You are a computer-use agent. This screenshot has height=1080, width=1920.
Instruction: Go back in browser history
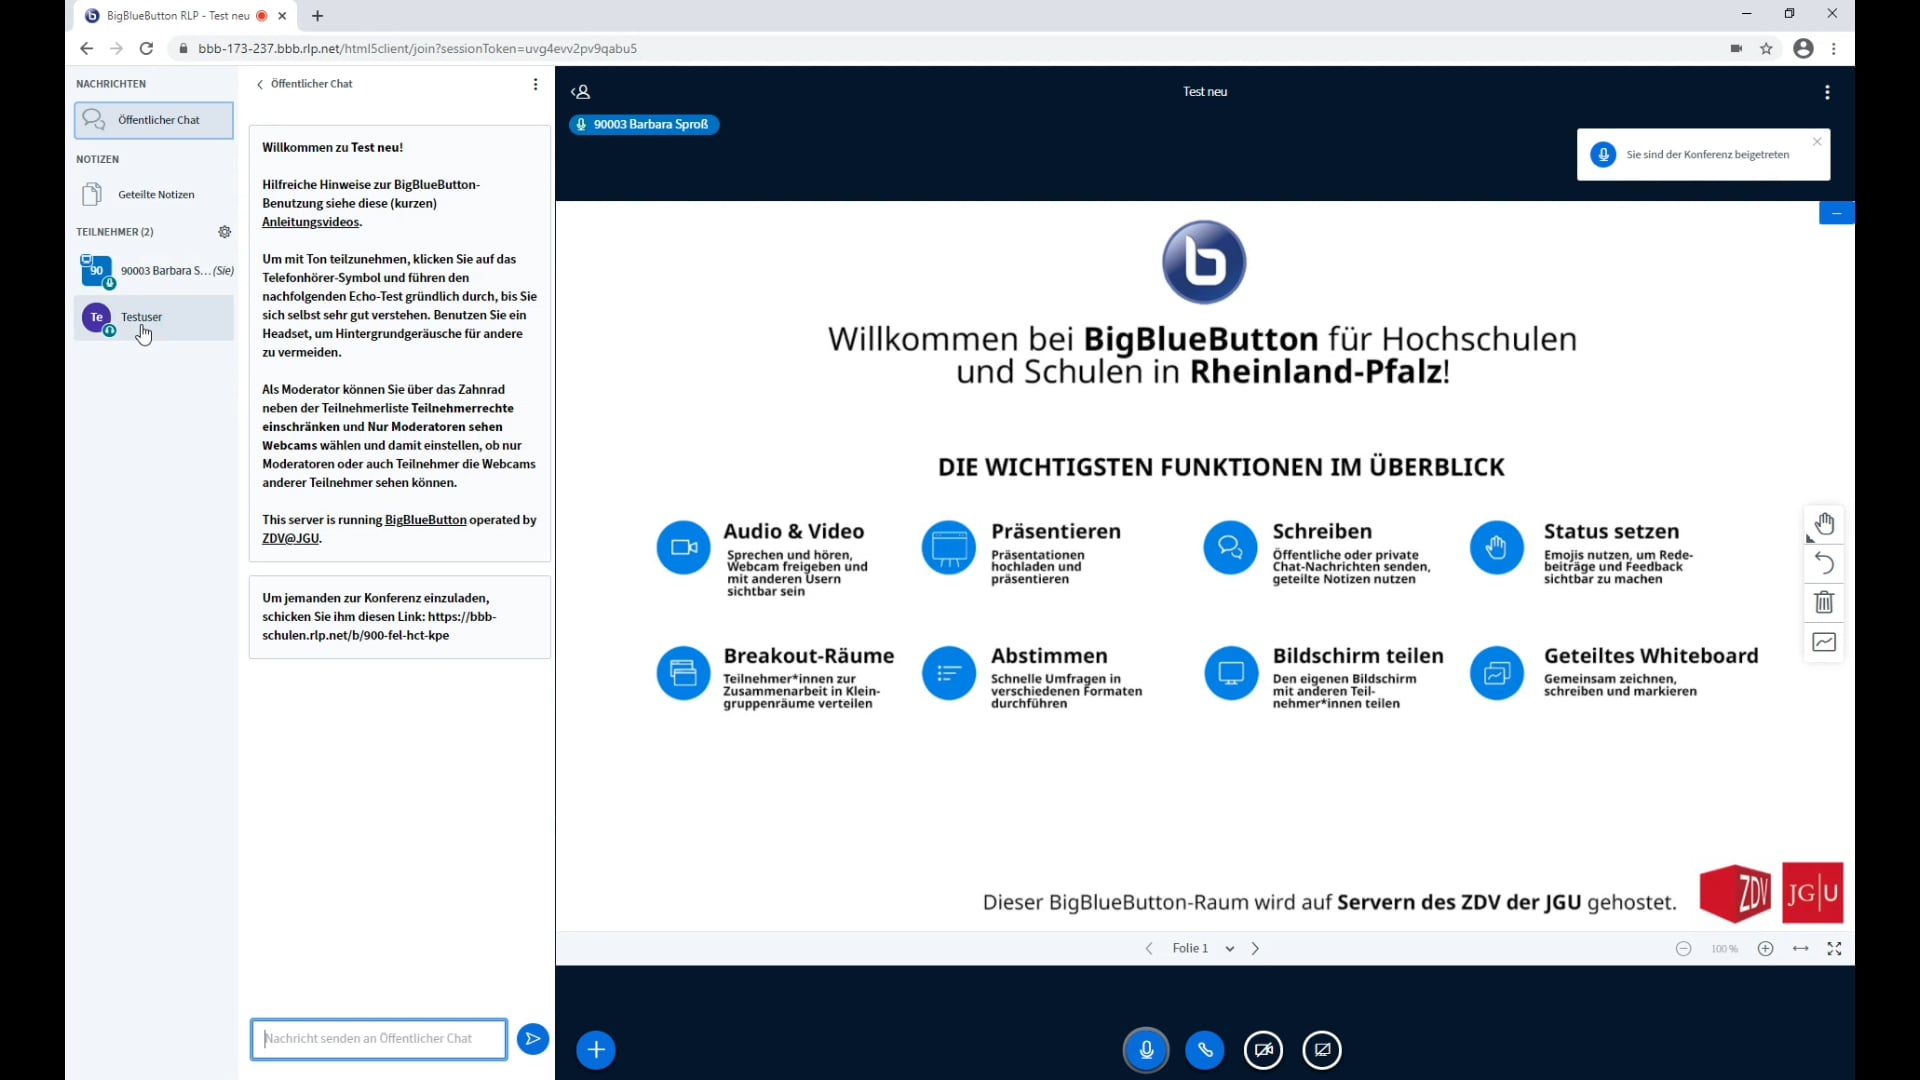pos(86,48)
